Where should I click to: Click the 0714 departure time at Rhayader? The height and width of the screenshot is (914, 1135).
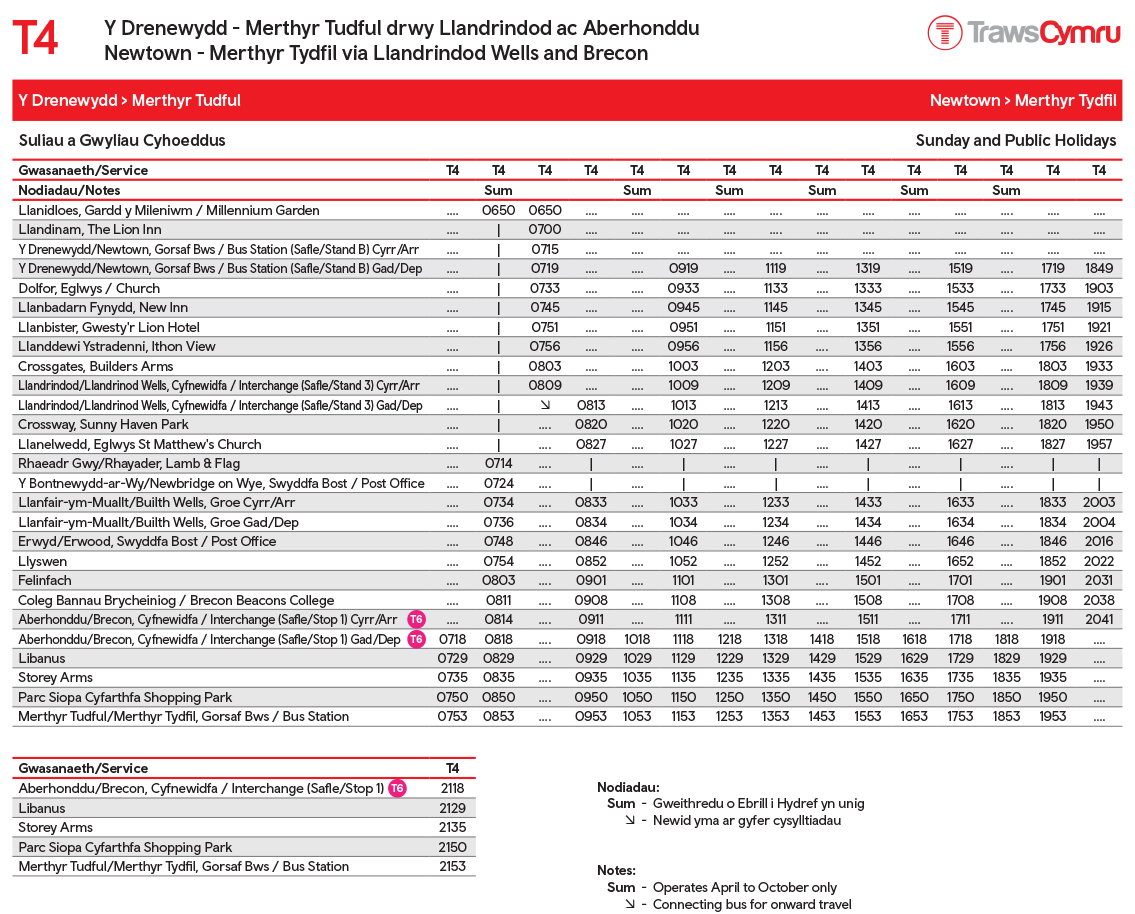coord(498,464)
